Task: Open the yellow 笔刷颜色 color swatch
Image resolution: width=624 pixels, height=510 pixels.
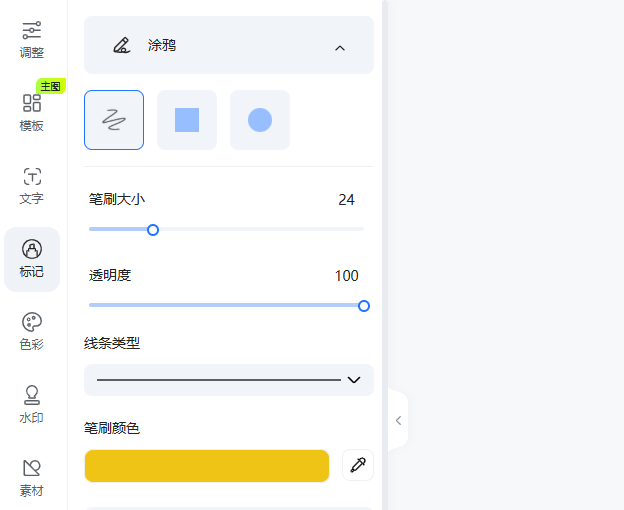Action: click(x=207, y=466)
